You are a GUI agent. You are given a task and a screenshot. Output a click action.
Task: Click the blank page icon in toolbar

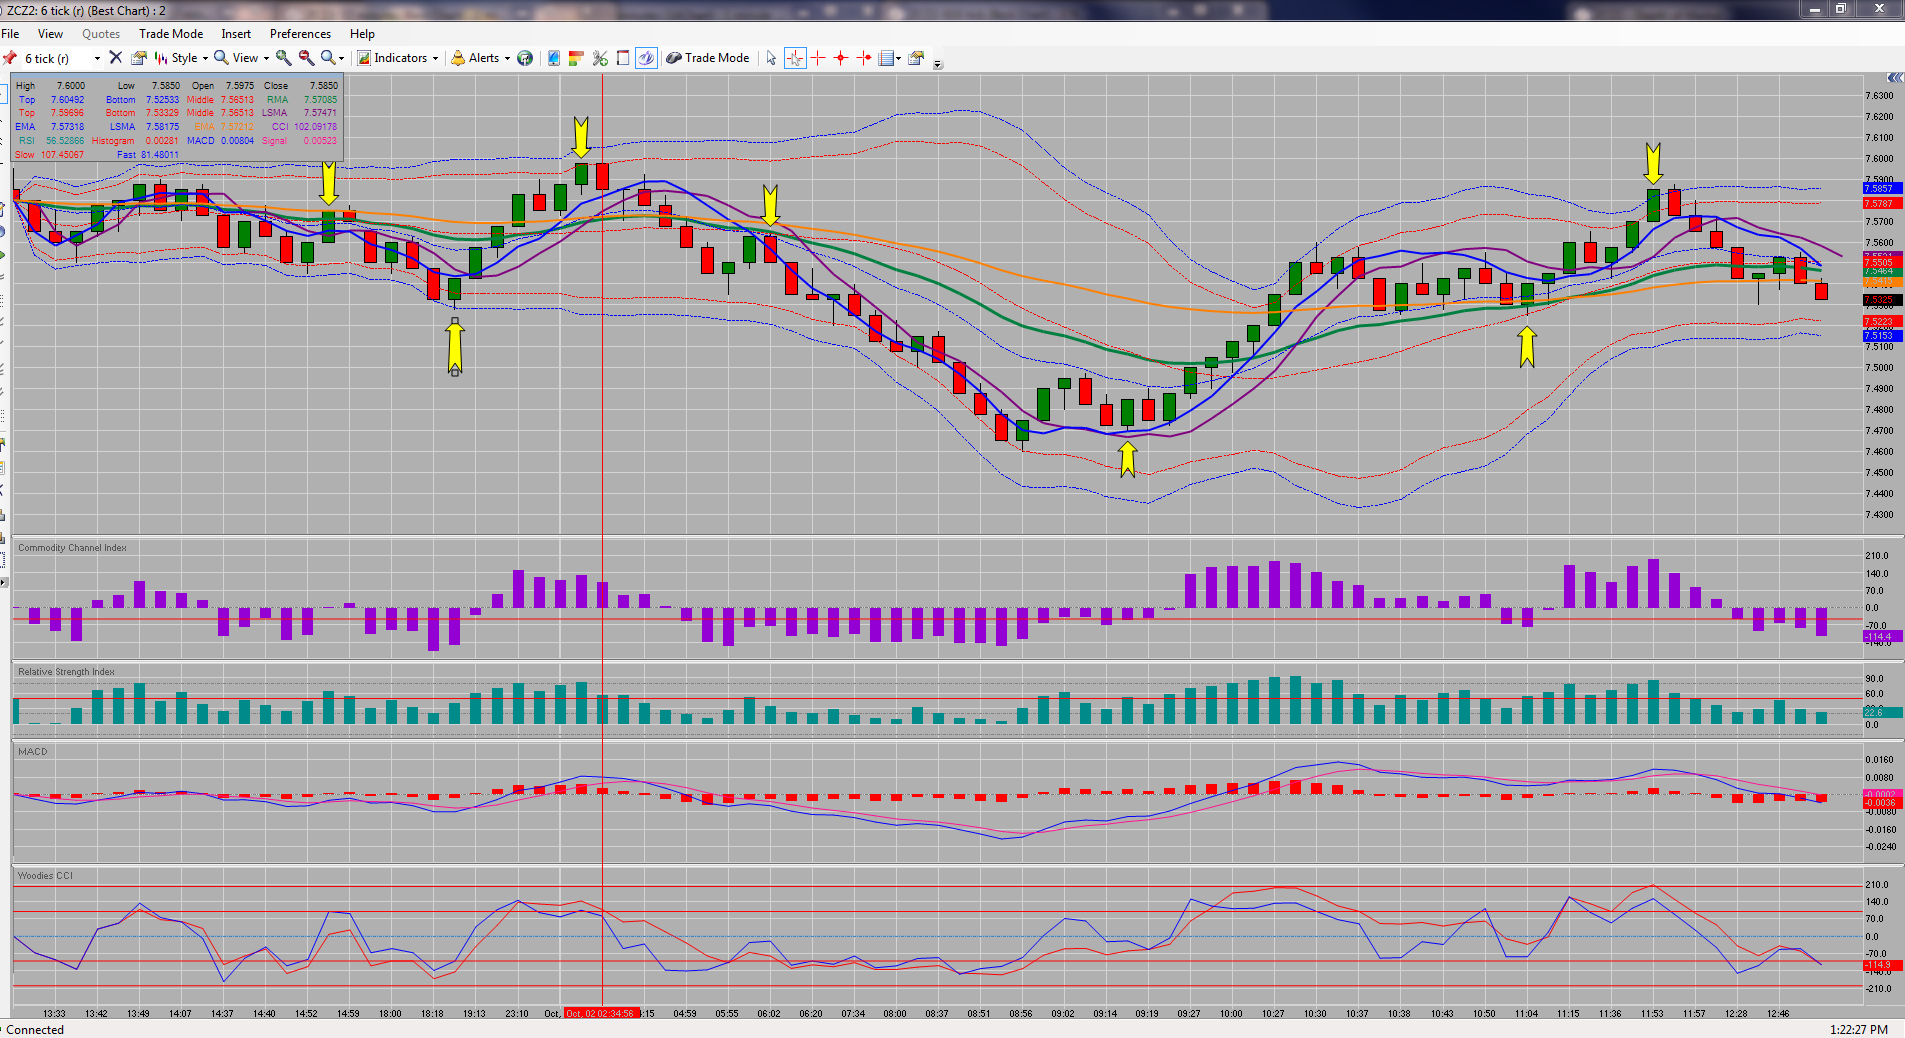pos(623,58)
